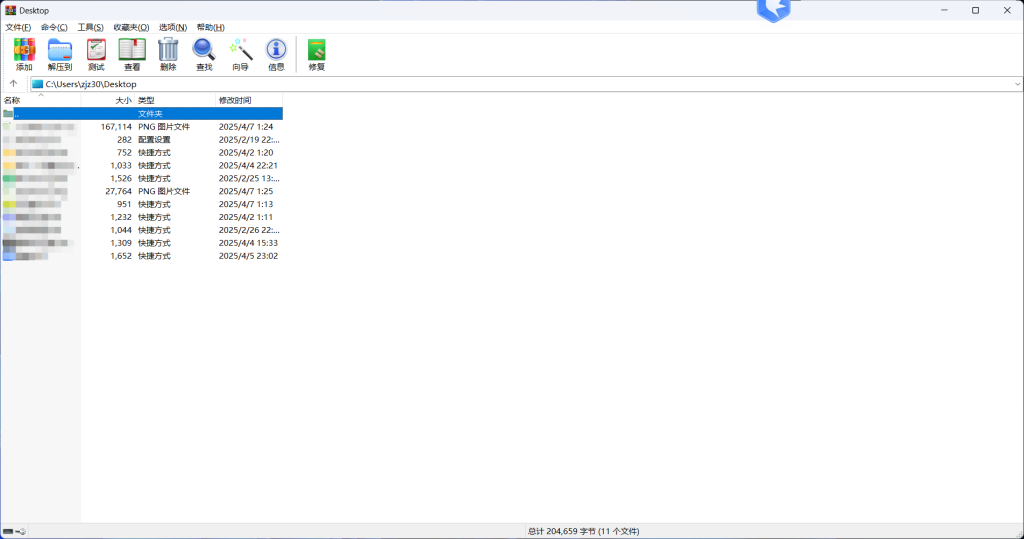Click the date 2025/4/7 1:24
The height and width of the screenshot is (539, 1024).
click(246, 127)
